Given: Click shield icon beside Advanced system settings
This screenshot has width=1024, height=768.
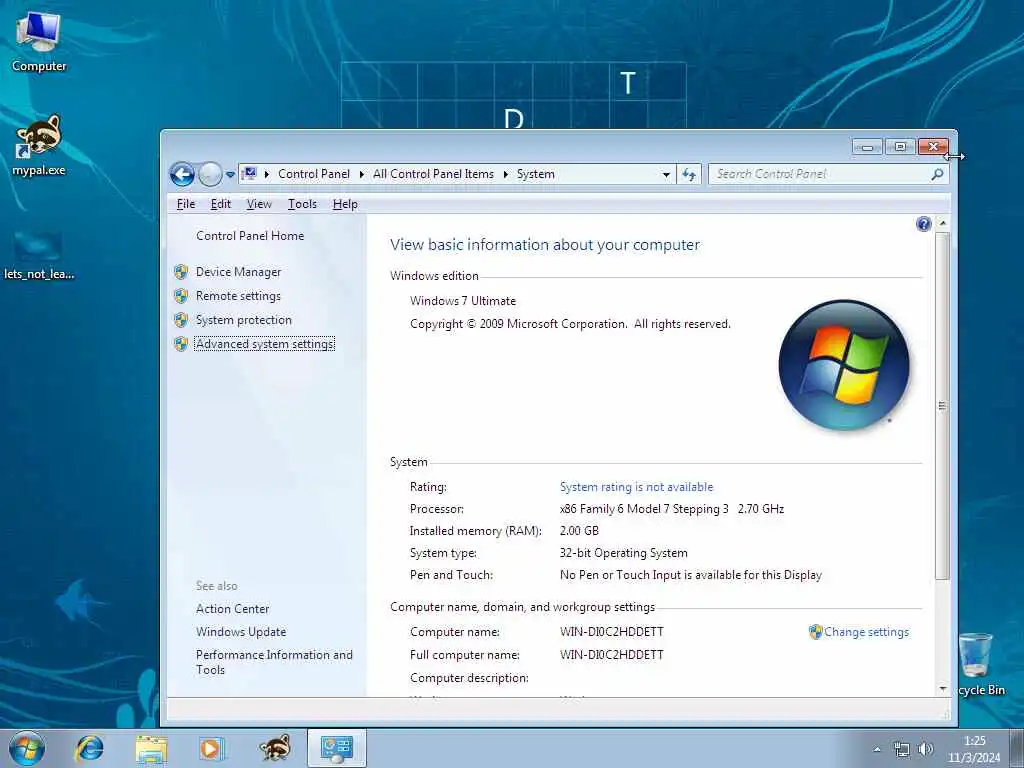Looking at the screenshot, I should tap(181, 344).
